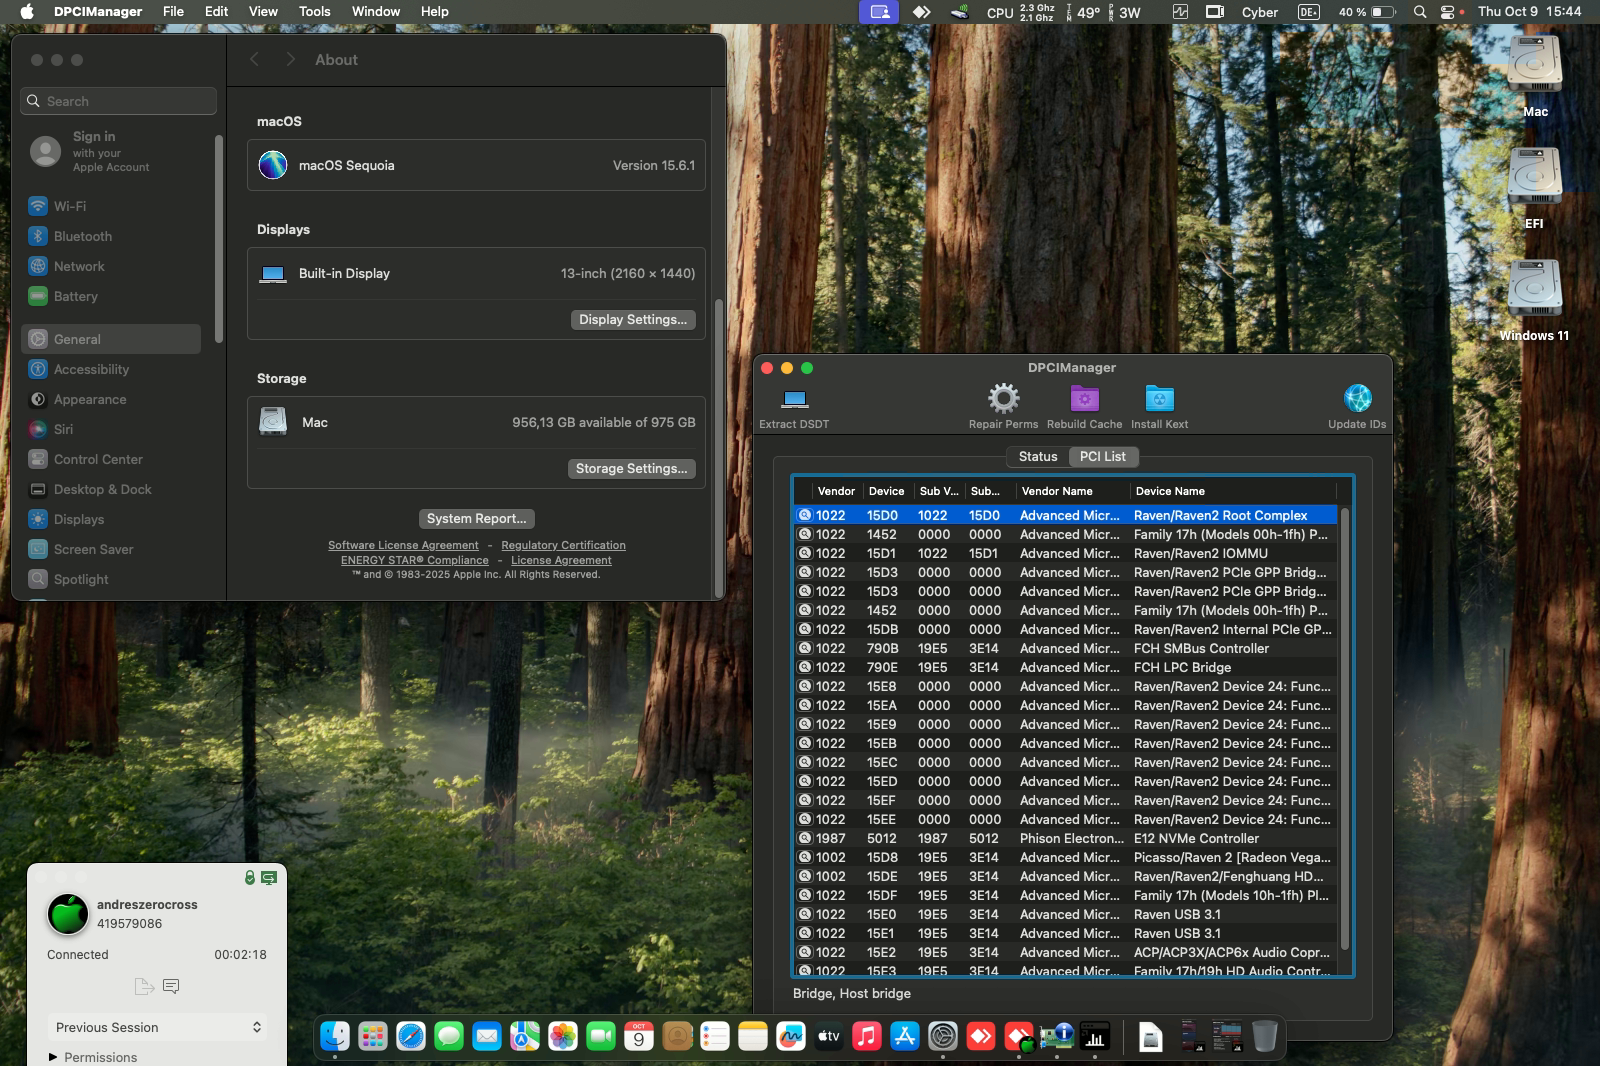Image resolution: width=1600 pixels, height=1066 pixels.
Task: Open the Tools menu
Action: [x=315, y=12]
